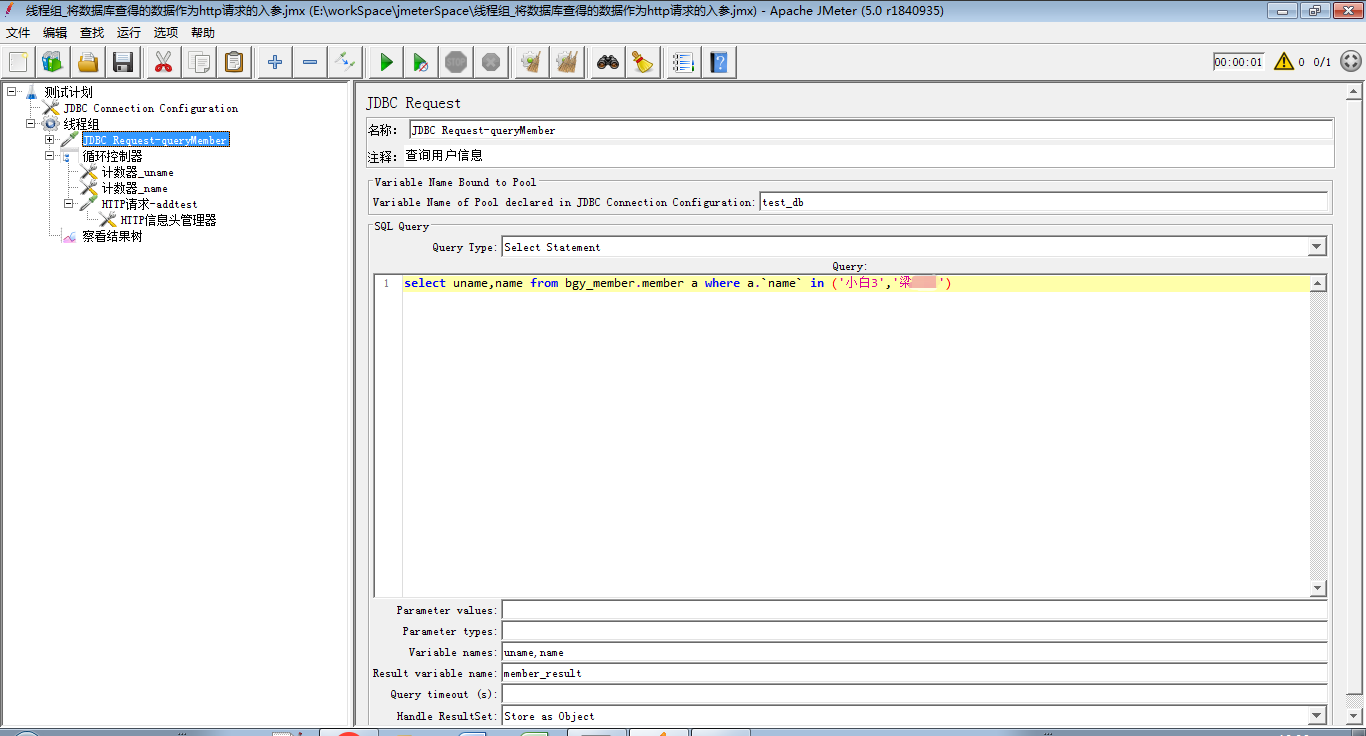1366x736 pixels.
Task: Click the Search binoculars toolbar icon
Action: [x=607, y=62]
